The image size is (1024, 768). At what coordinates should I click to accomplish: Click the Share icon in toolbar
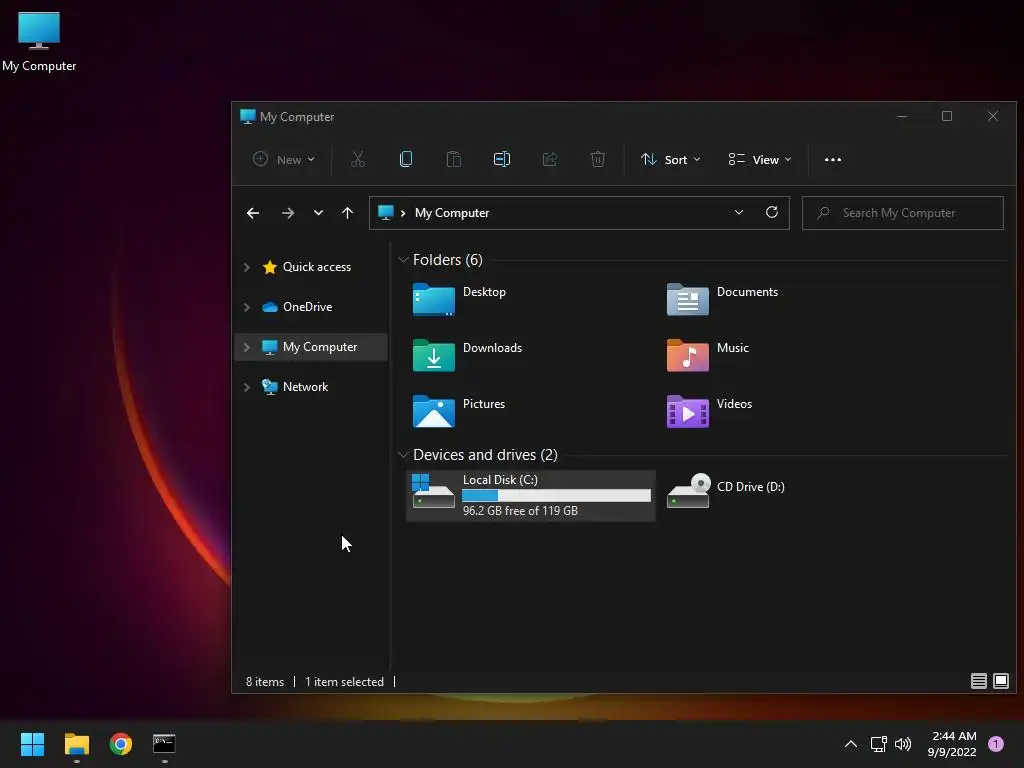pyautogui.click(x=550, y=159)
